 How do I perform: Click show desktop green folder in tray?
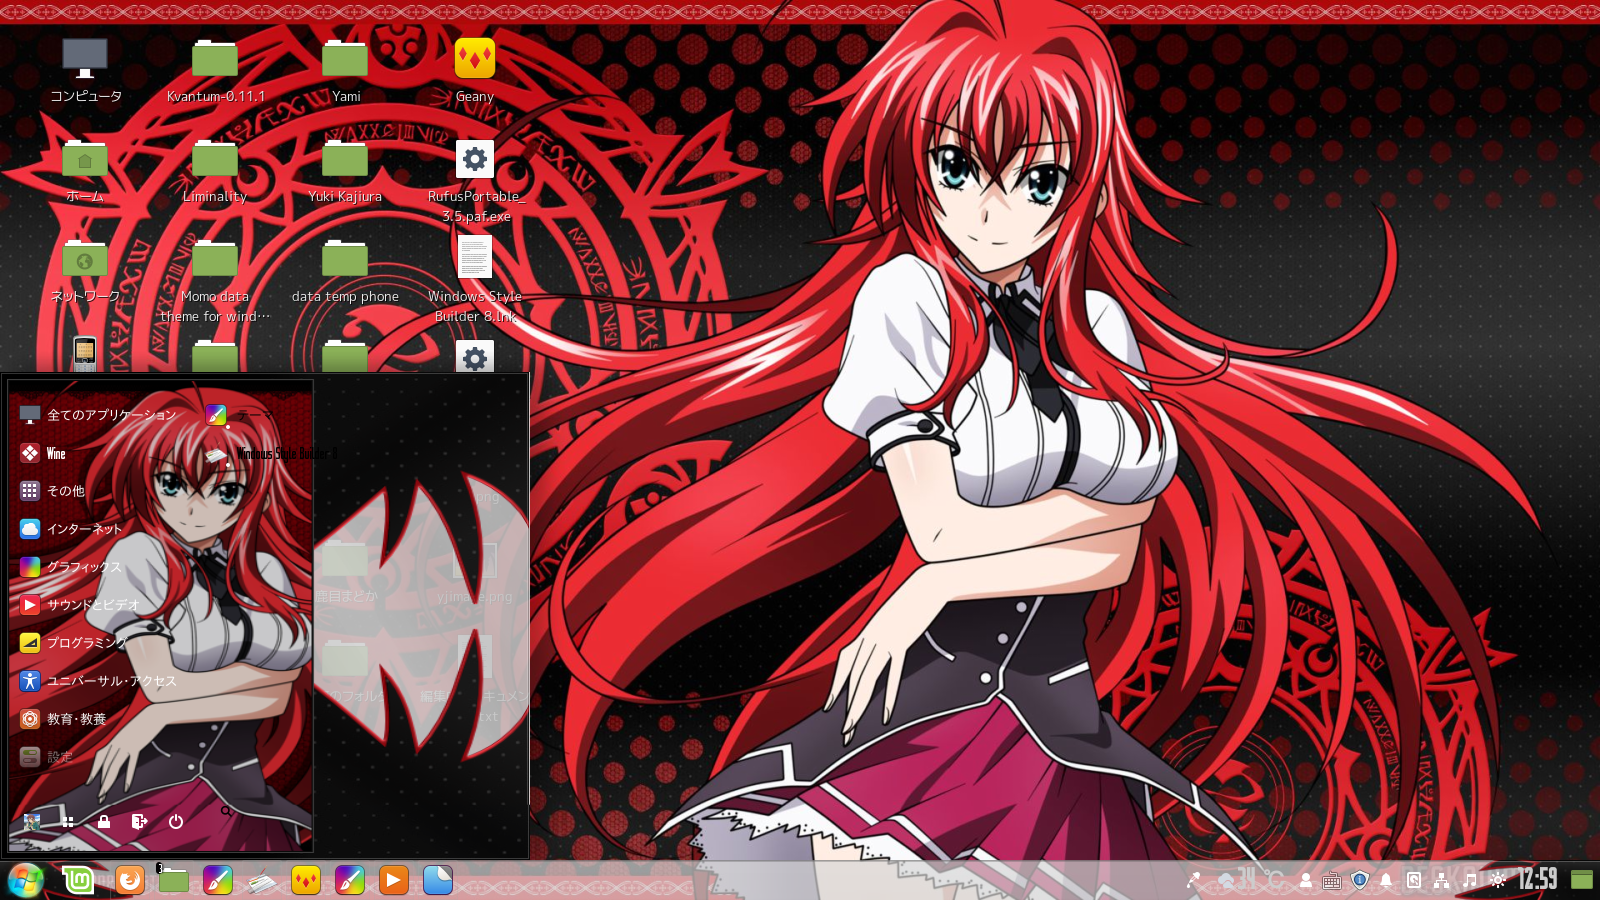click(x=1582, y=880)
